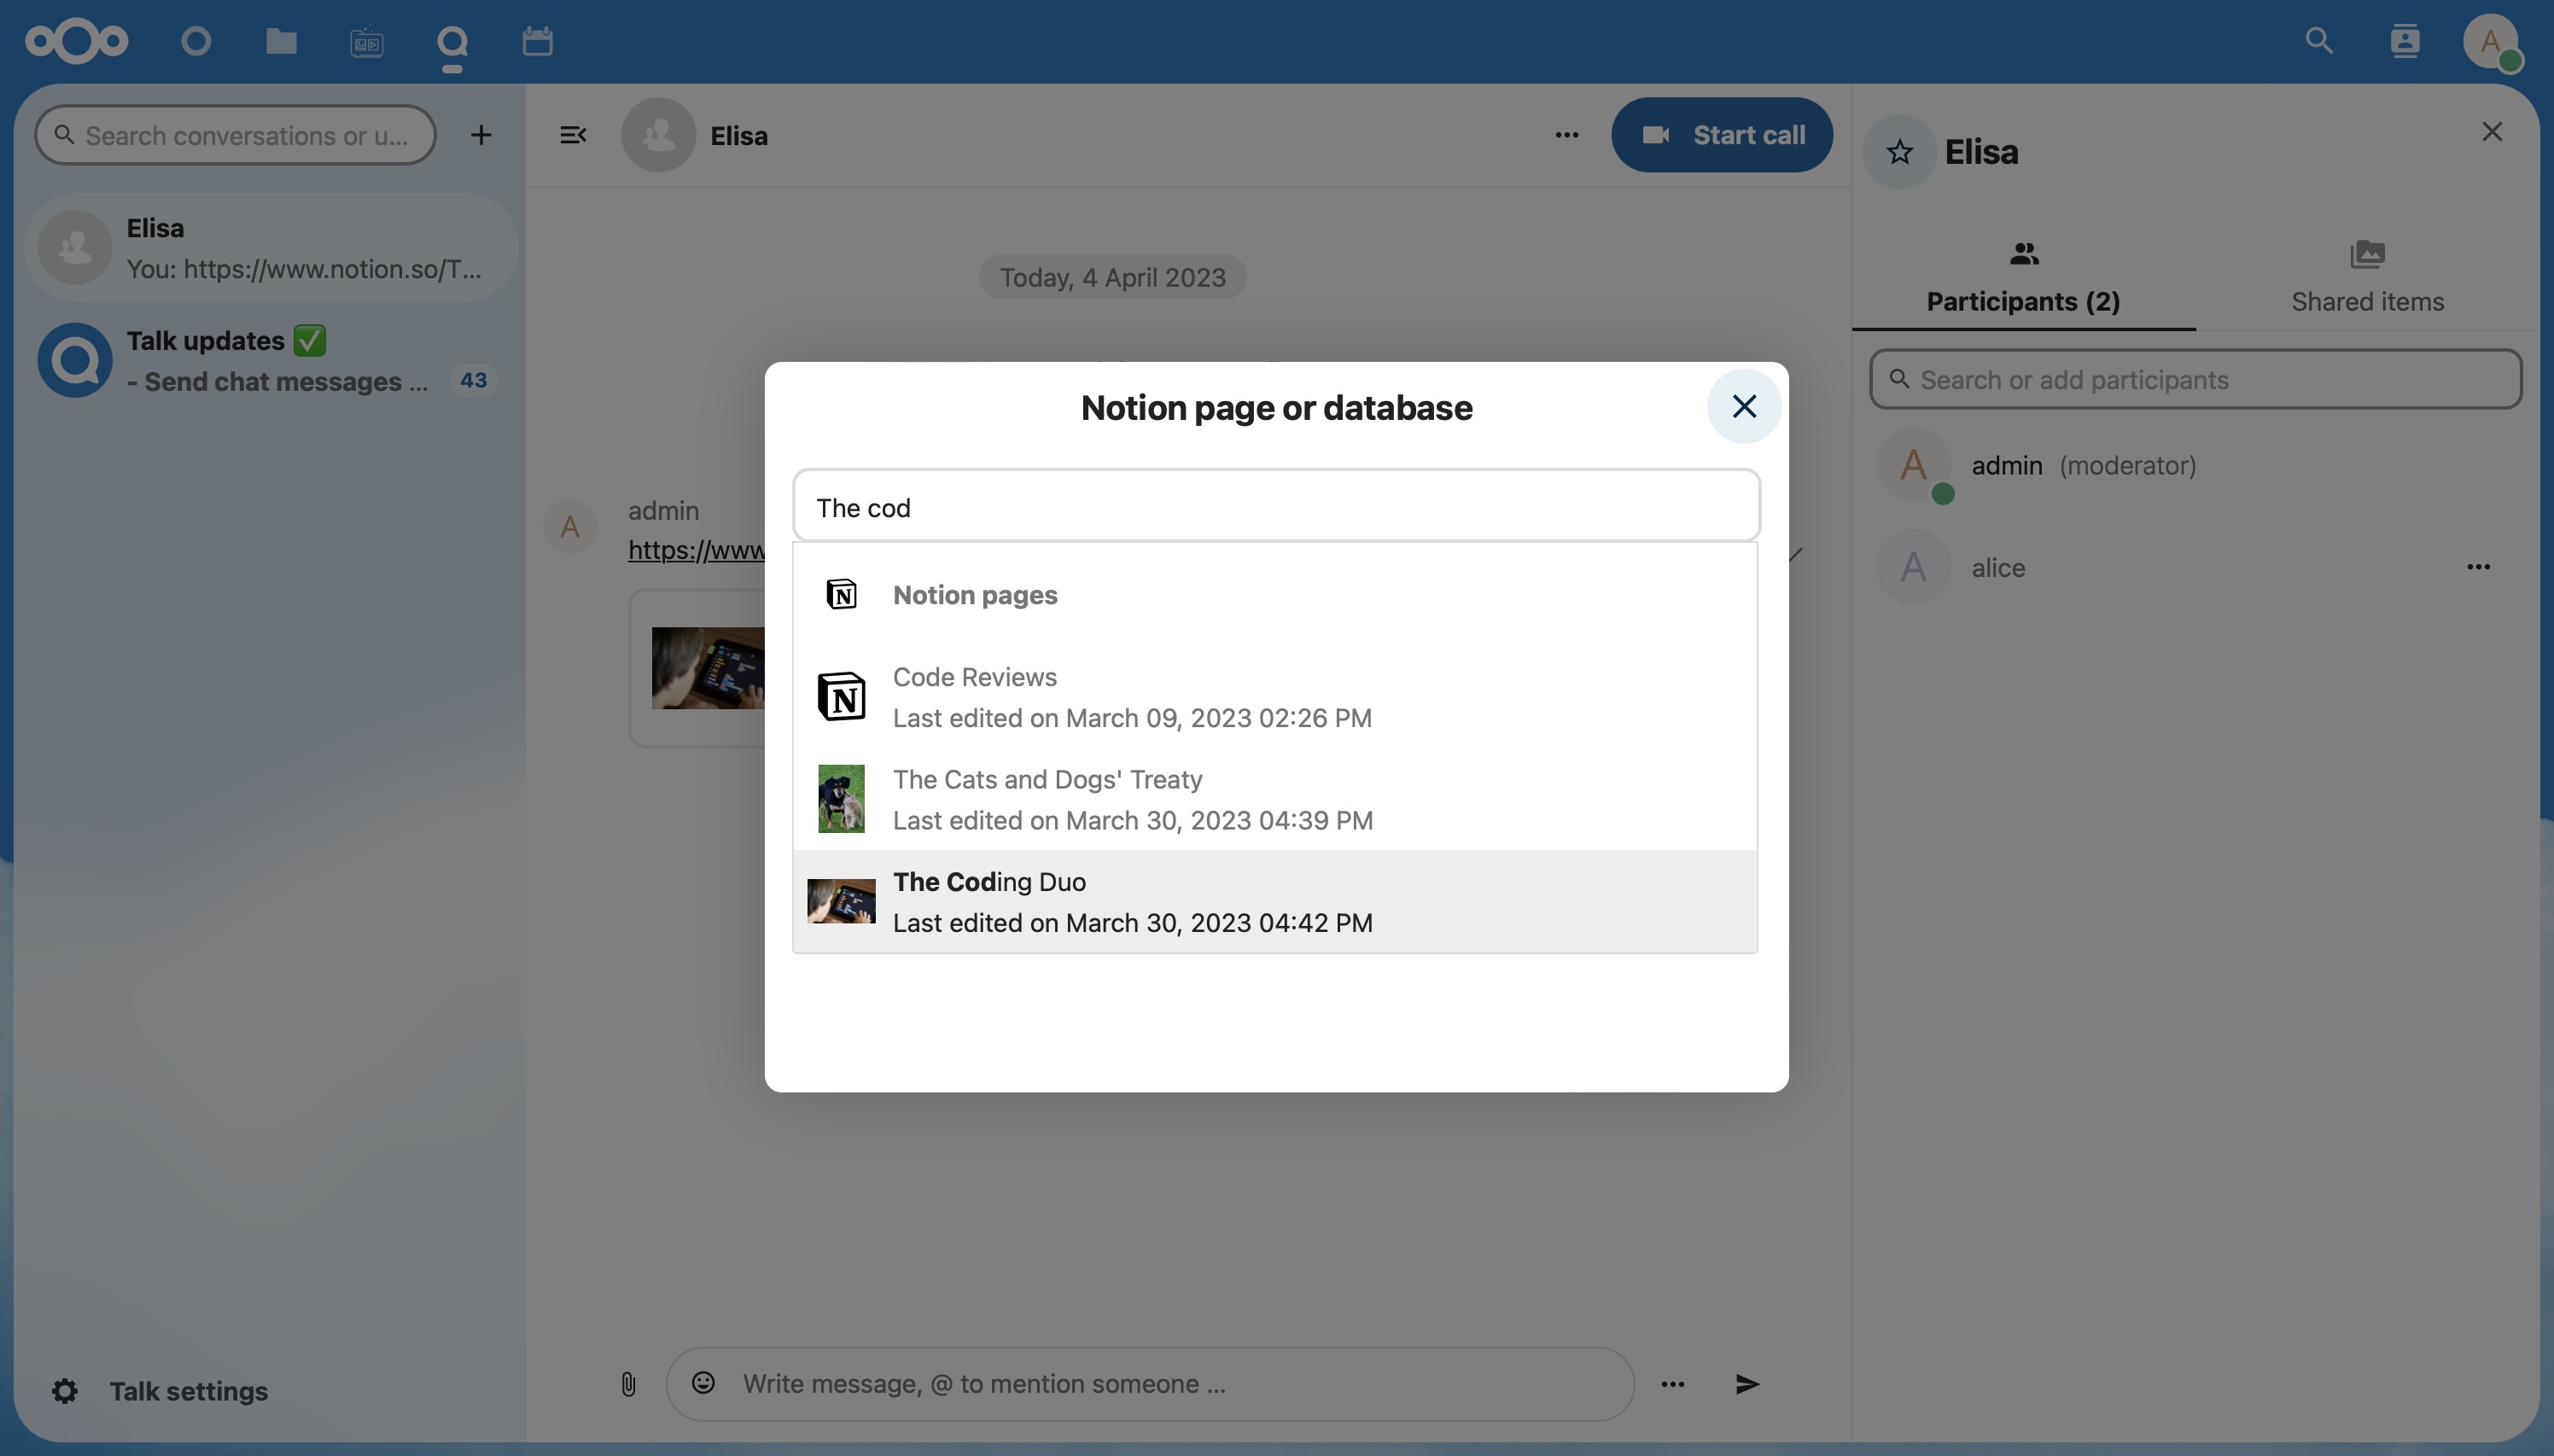Open conversation options three-dot menu
This screenshot has height=1456, width=2554.
(x=1566, y=135)
